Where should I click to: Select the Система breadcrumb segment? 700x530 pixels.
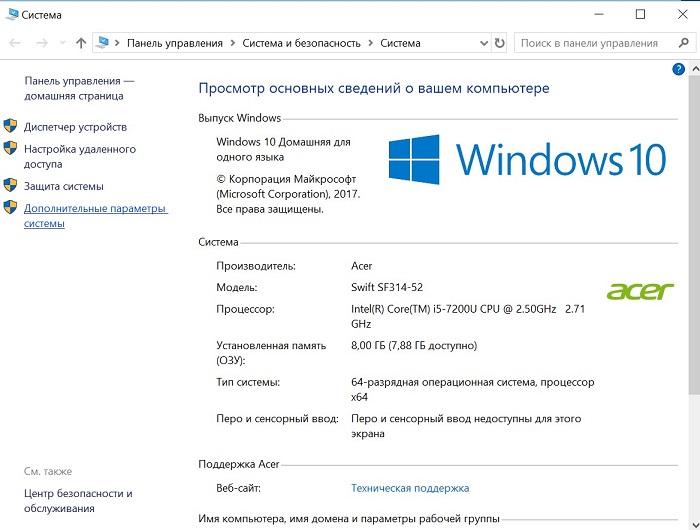[x=400, y=43]
